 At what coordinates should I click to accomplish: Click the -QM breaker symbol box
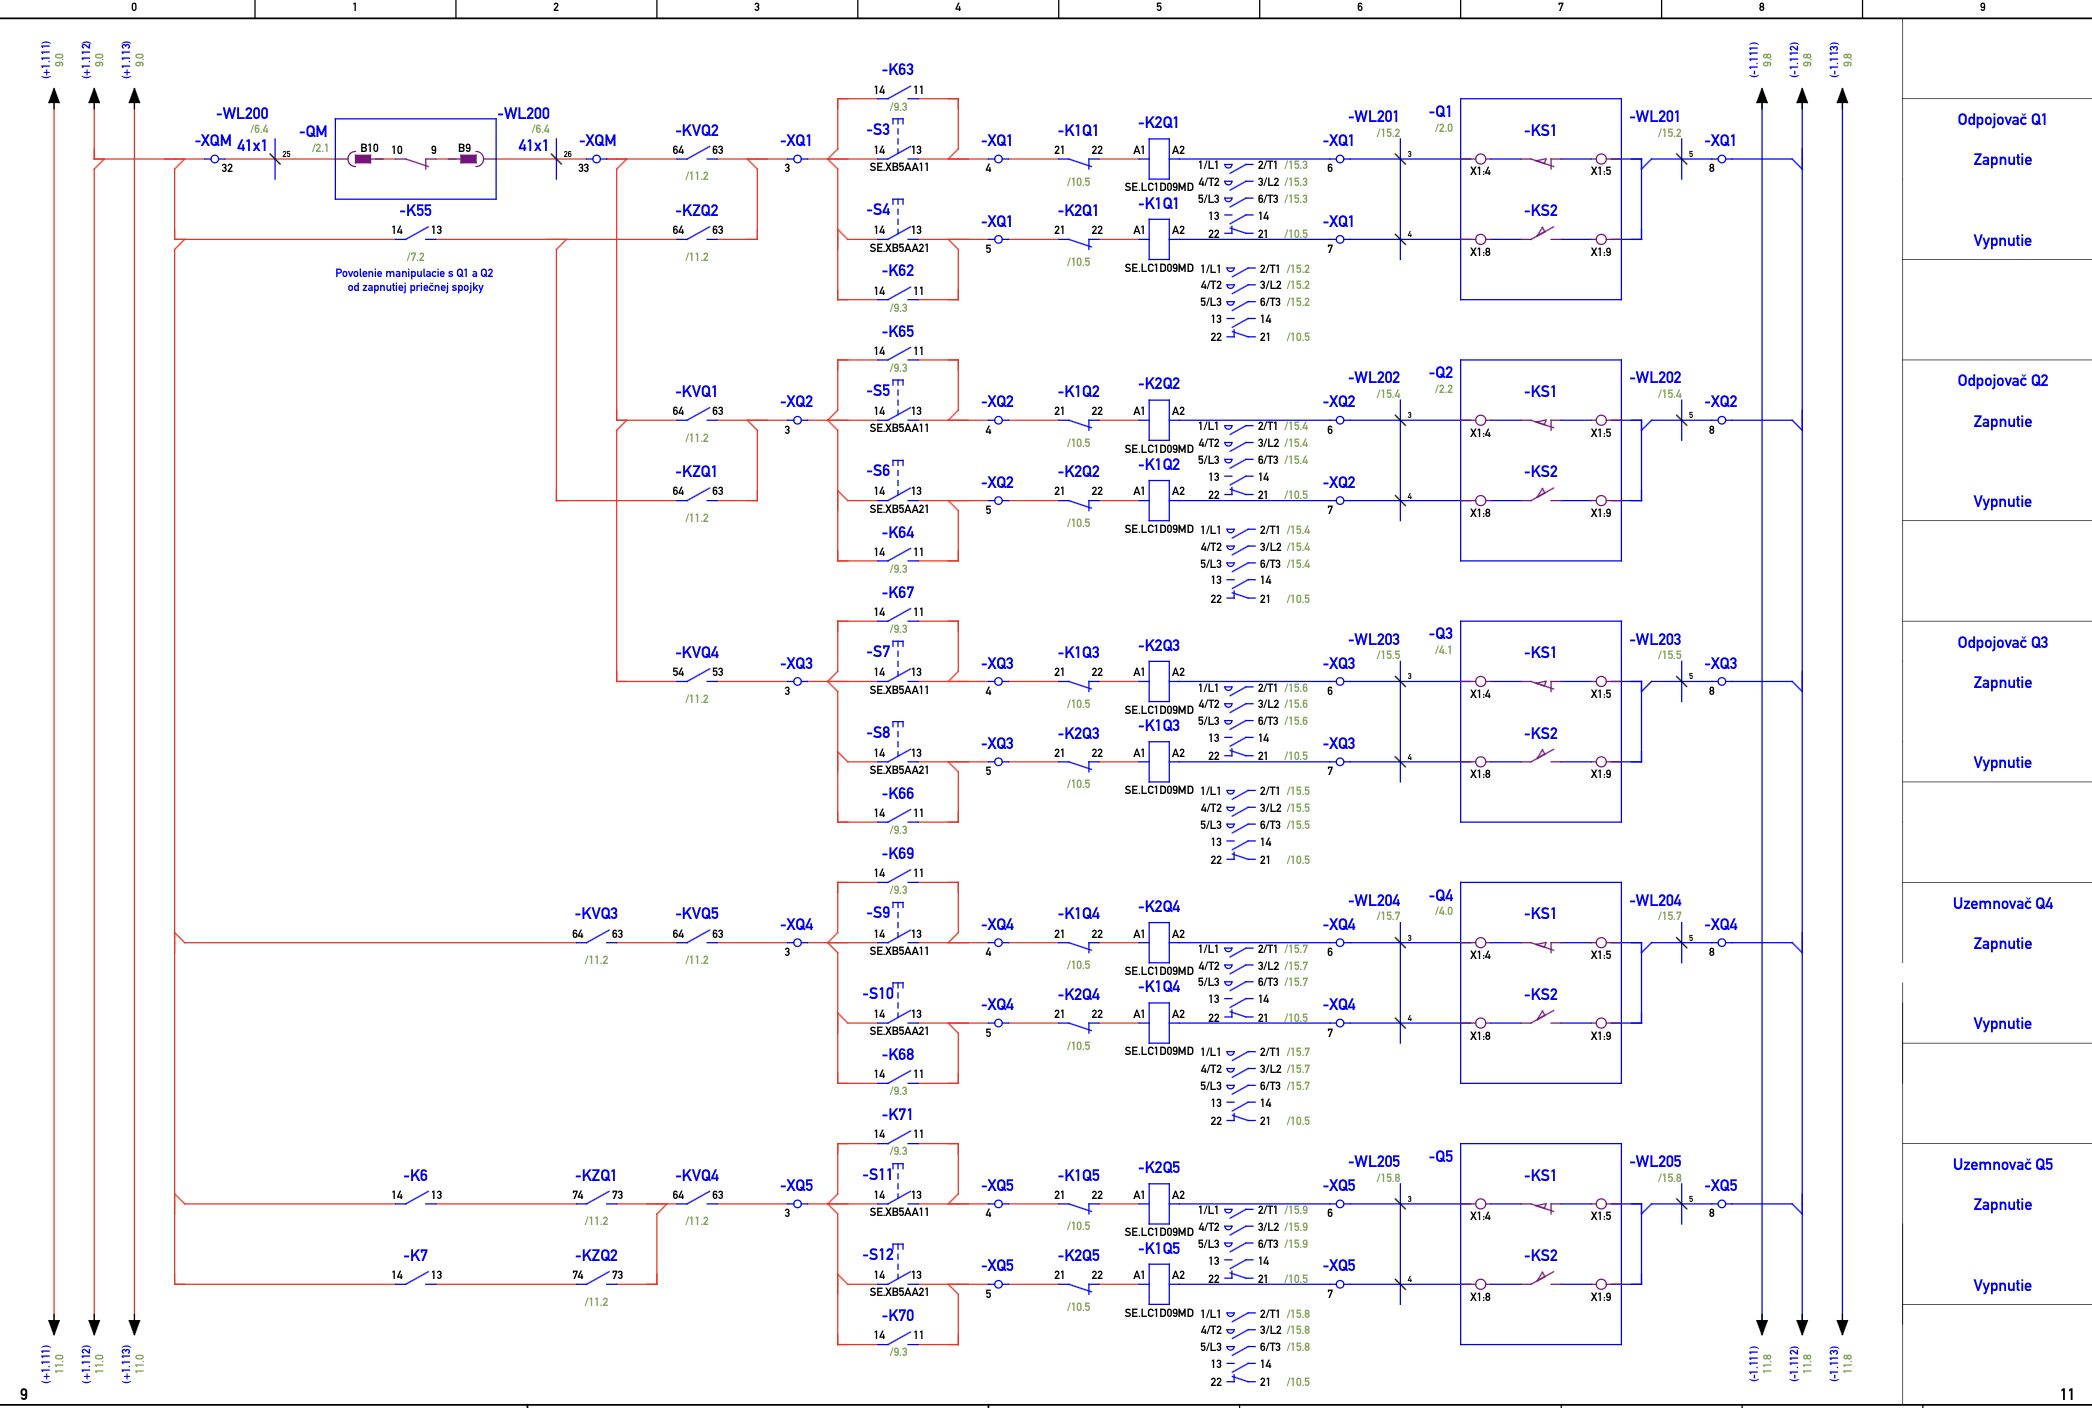tap(415, 159)
